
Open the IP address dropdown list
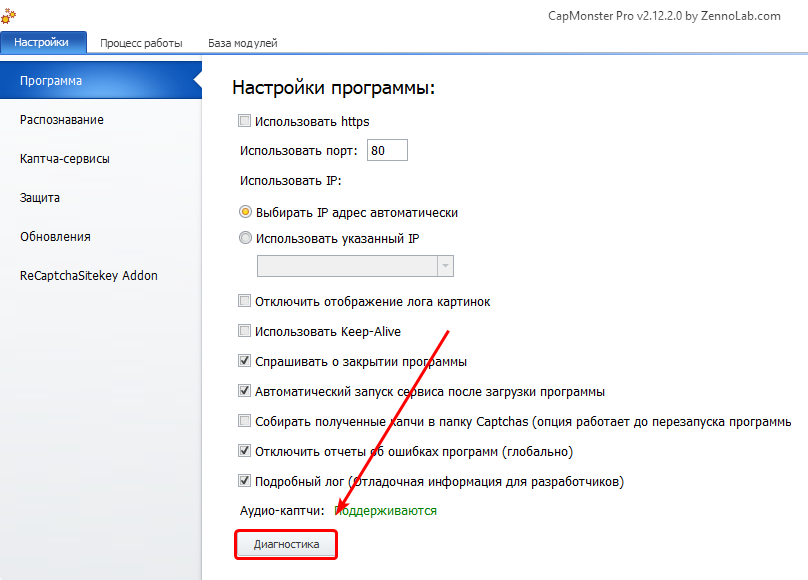pos(444,266)
